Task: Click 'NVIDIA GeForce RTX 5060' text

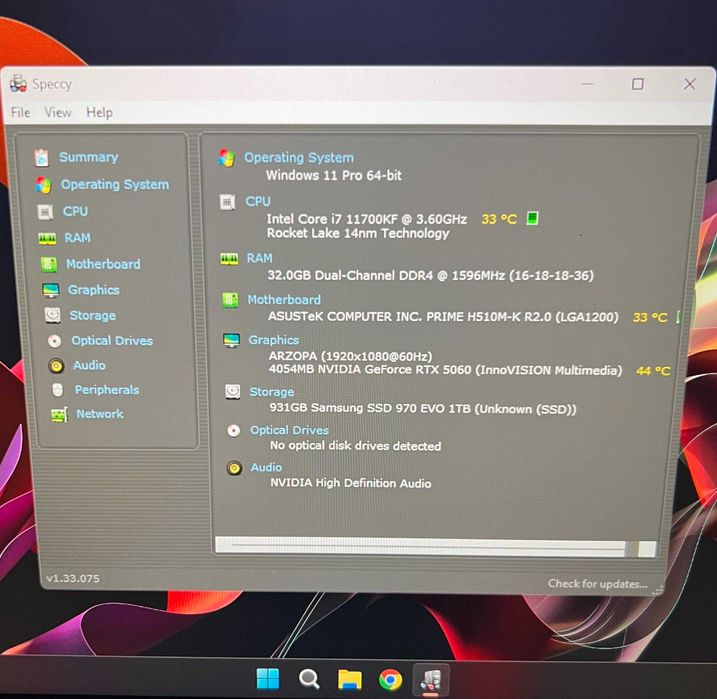Action: pyautogui.click(x=445, y=370)
